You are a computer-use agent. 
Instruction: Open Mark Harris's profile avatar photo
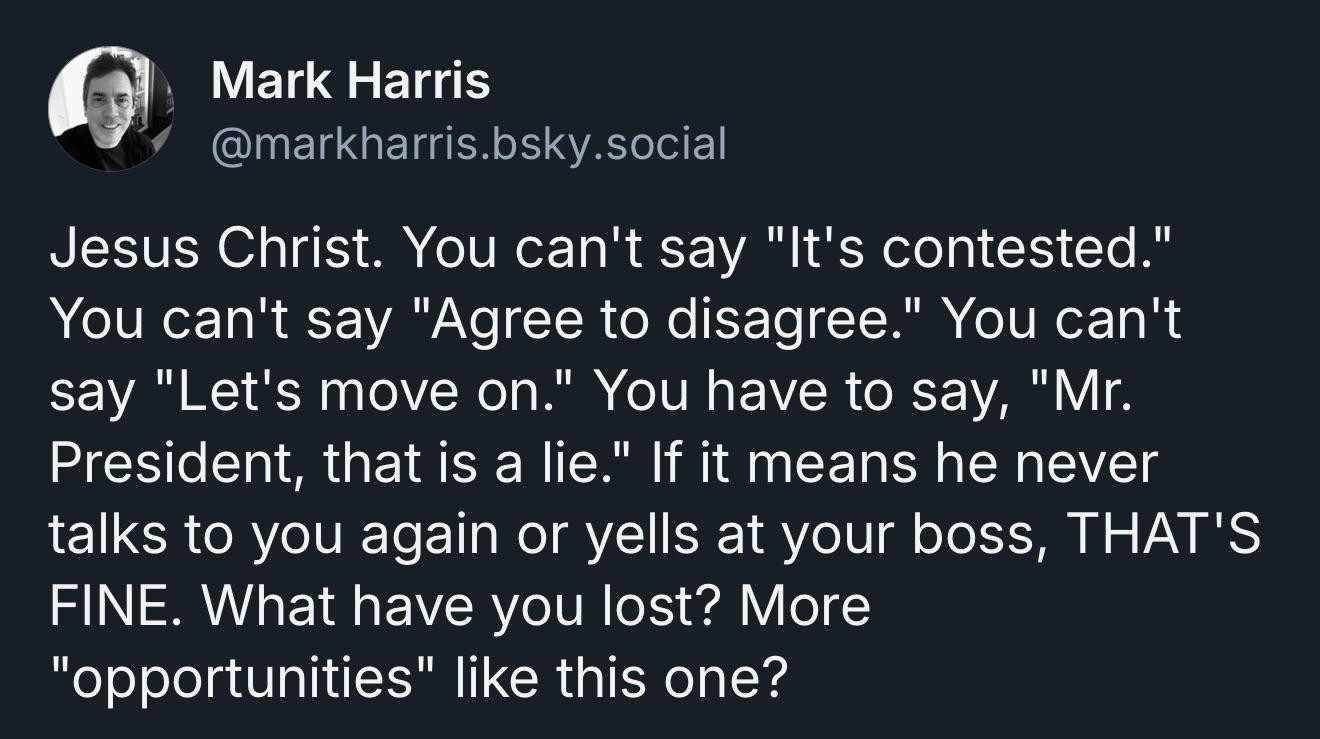point(111,109)
